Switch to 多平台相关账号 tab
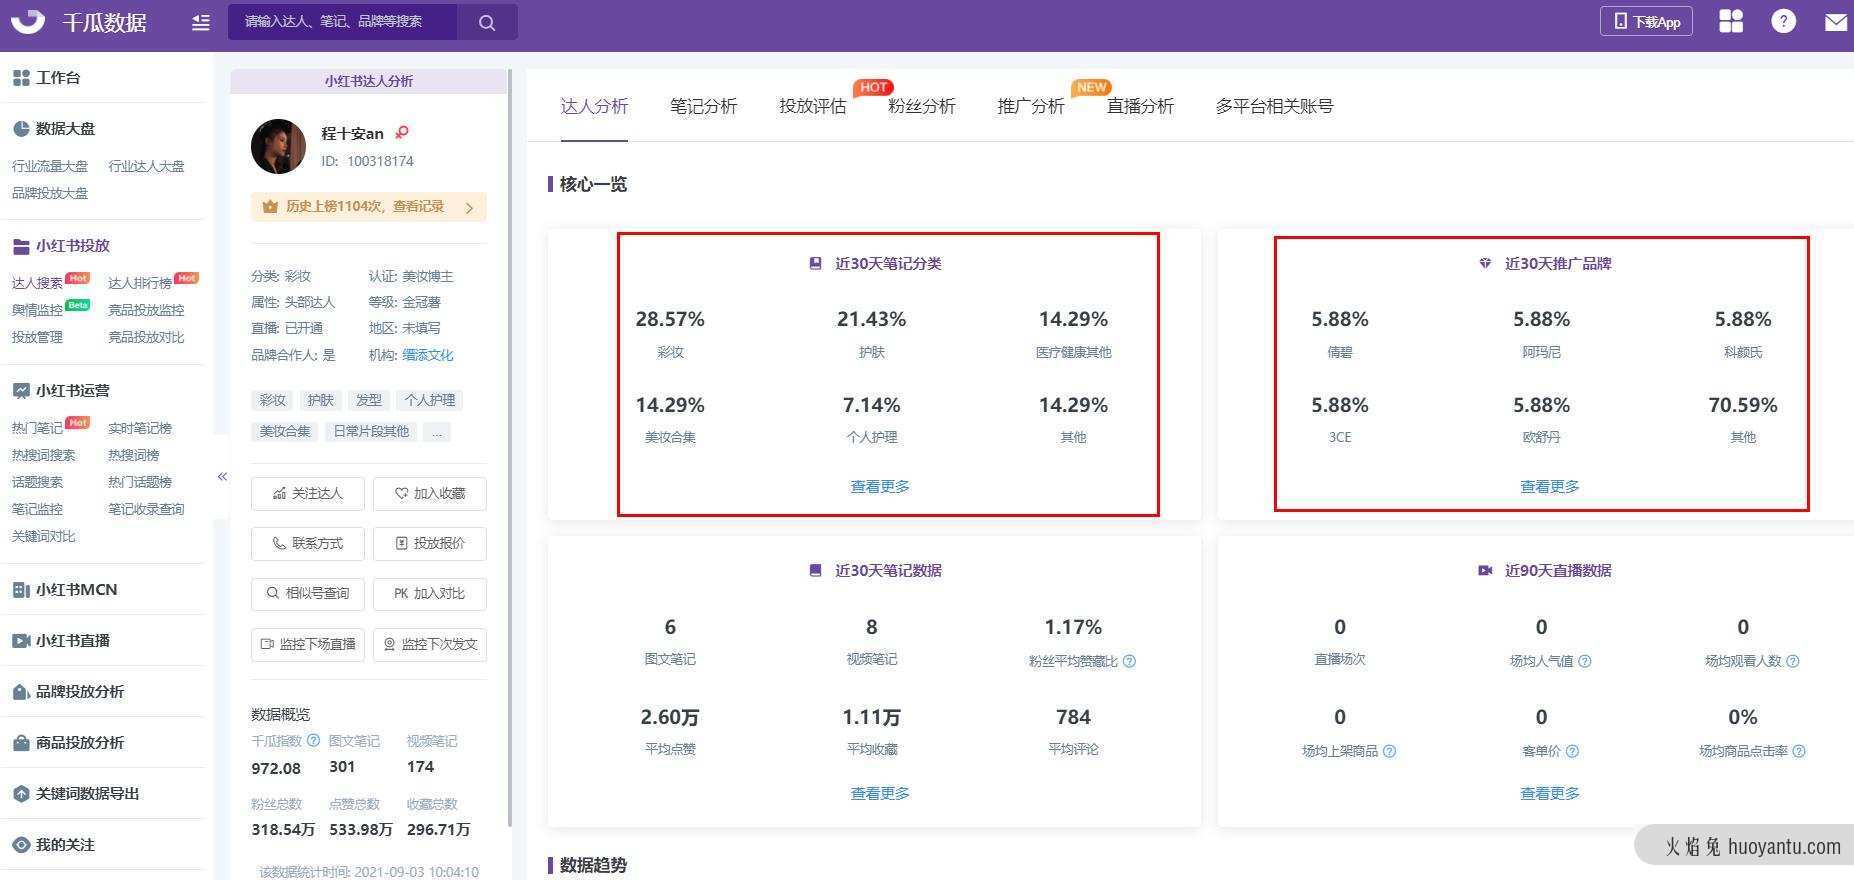 coord(1274,106)
